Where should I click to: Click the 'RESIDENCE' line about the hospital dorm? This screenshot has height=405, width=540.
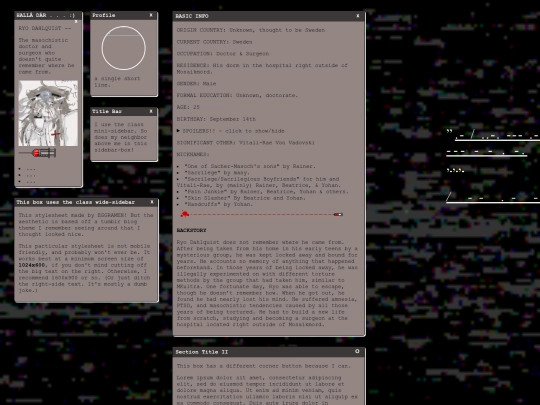tap(262, 69)
